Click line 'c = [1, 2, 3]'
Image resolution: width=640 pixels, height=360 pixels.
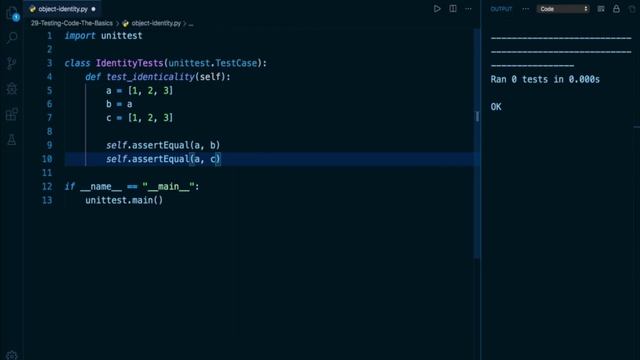(x=140, y=118)
